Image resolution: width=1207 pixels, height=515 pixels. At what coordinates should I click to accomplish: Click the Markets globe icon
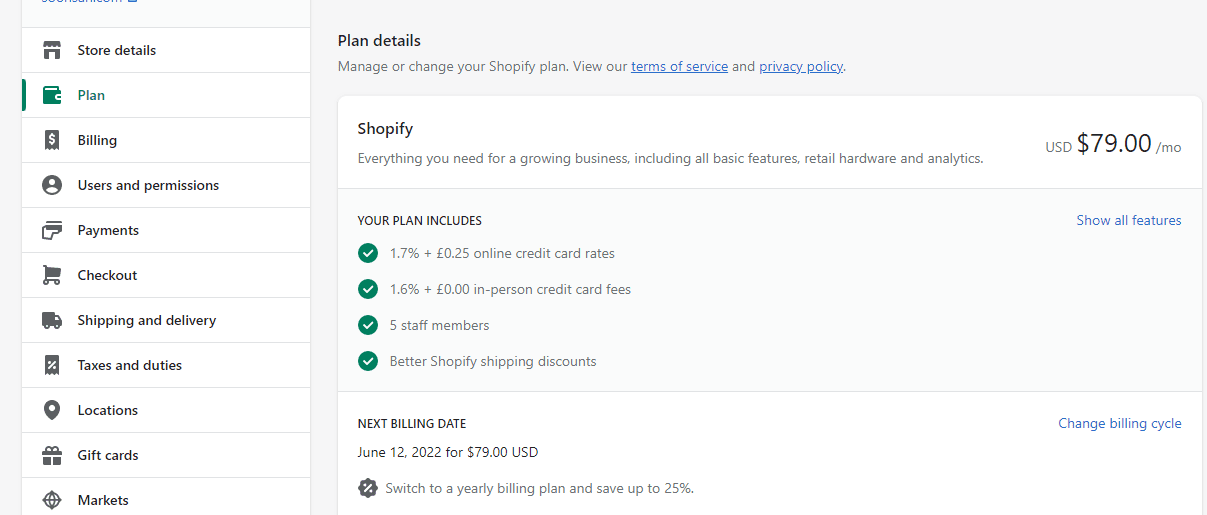(x=52, y=500)
